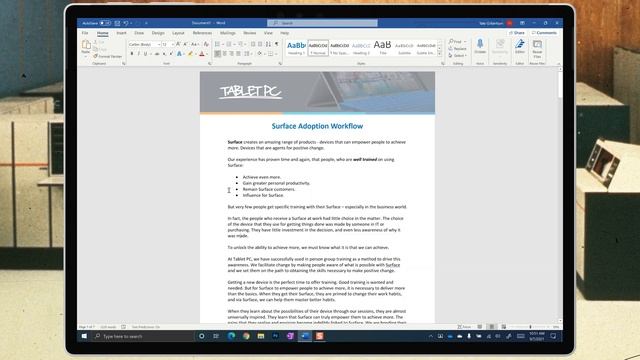Click the Undo arrow icon
640x360 pixels.
(x=126, y=23)
